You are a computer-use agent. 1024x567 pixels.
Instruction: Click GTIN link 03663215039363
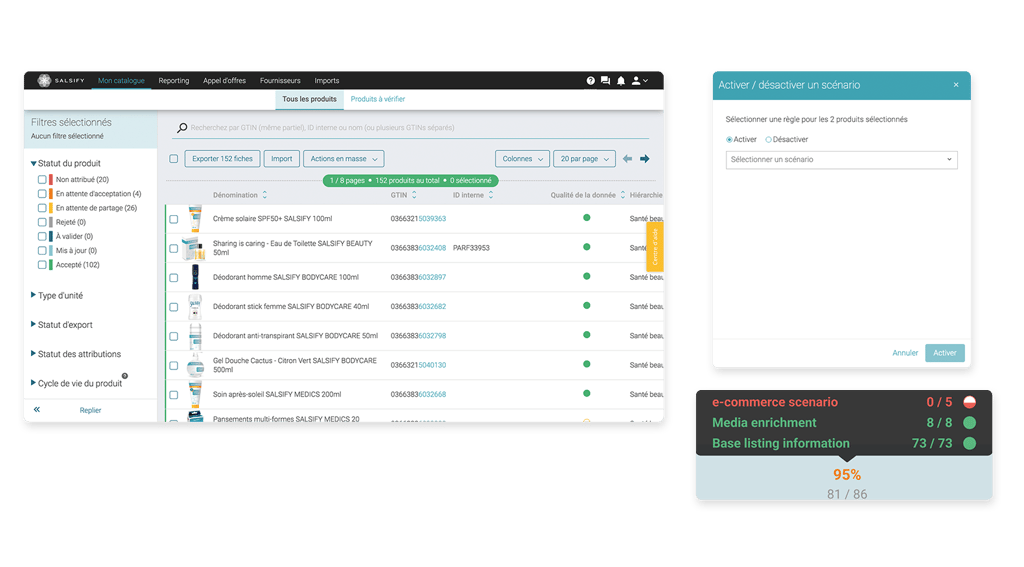click(x=418, y=219)
